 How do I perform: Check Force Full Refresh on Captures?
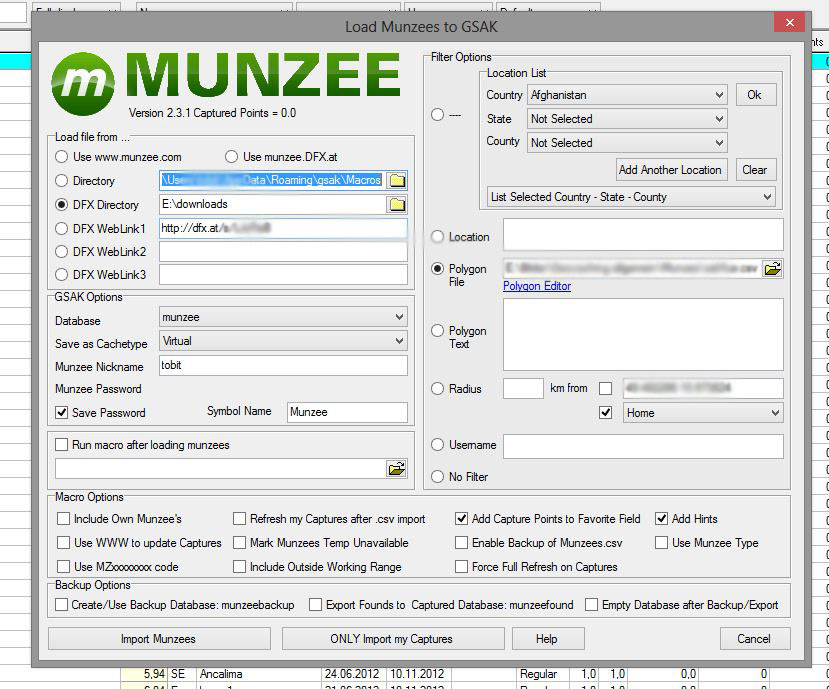pos(462,566)
